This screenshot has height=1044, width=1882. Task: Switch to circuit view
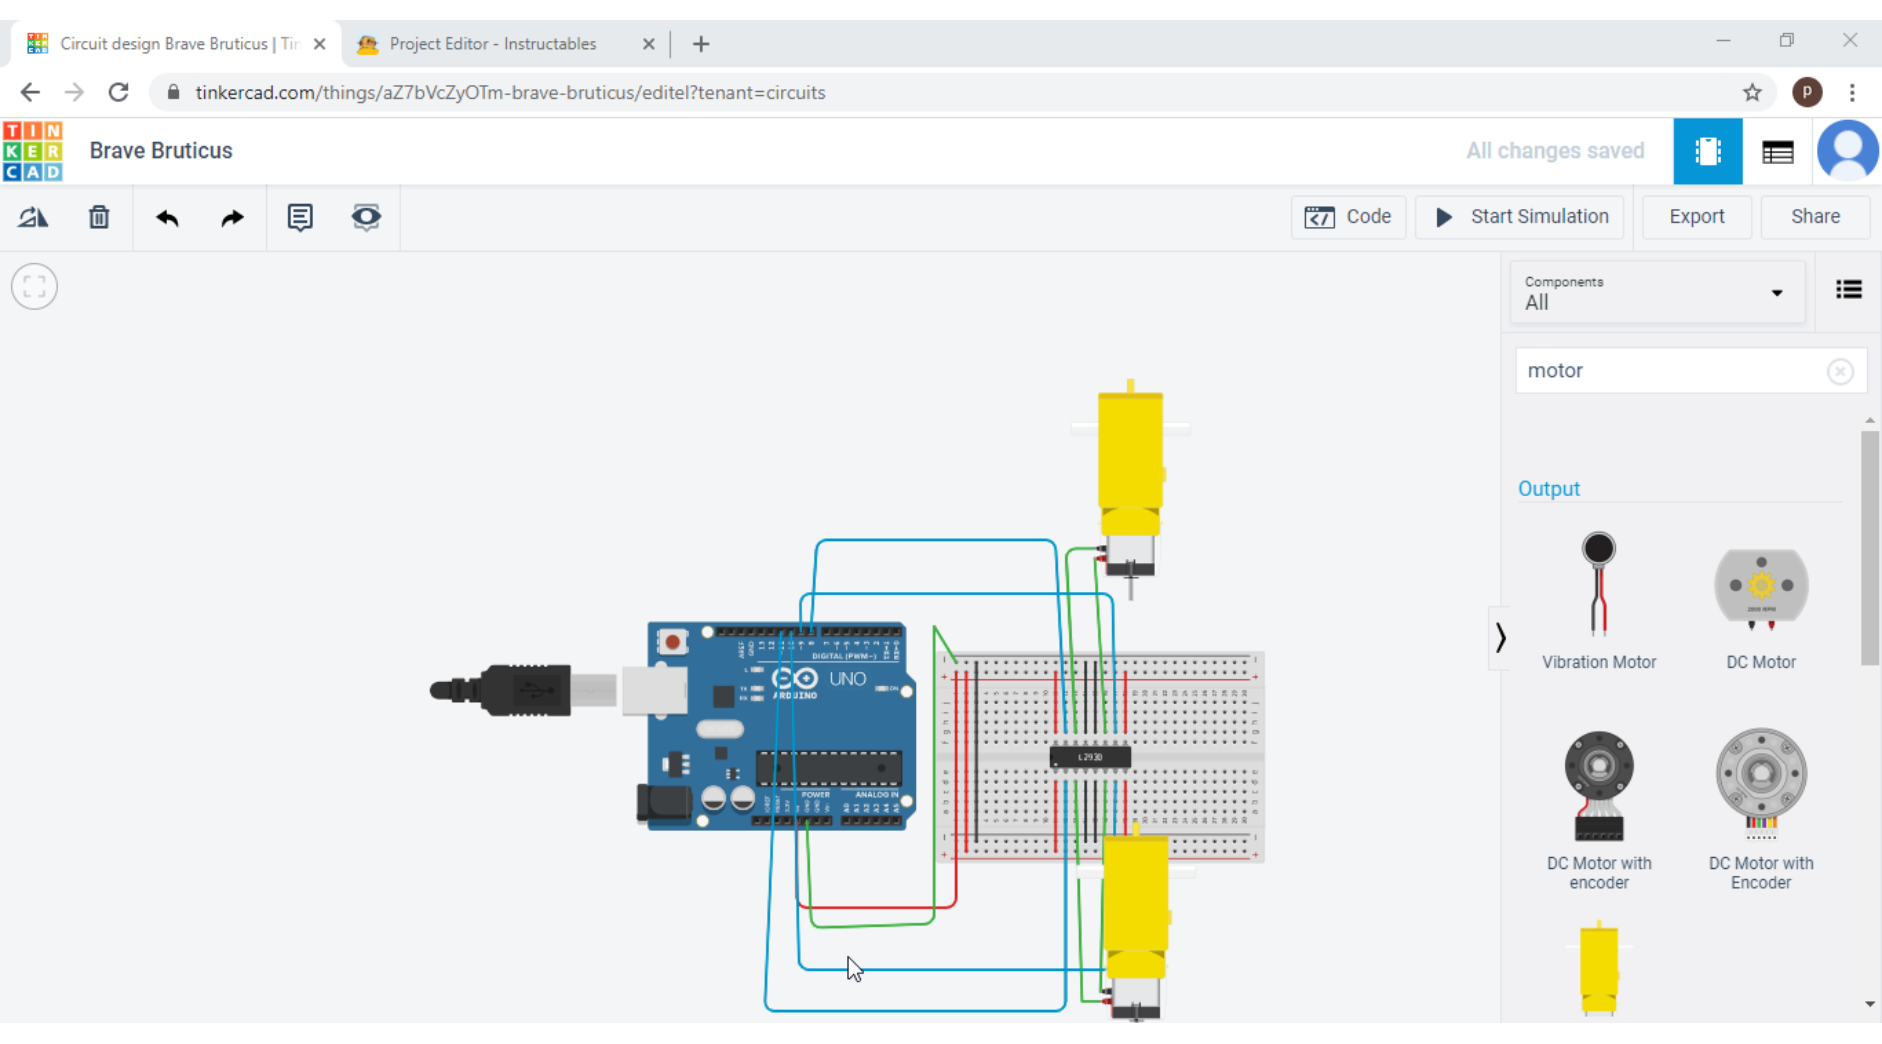(1708, 151)
